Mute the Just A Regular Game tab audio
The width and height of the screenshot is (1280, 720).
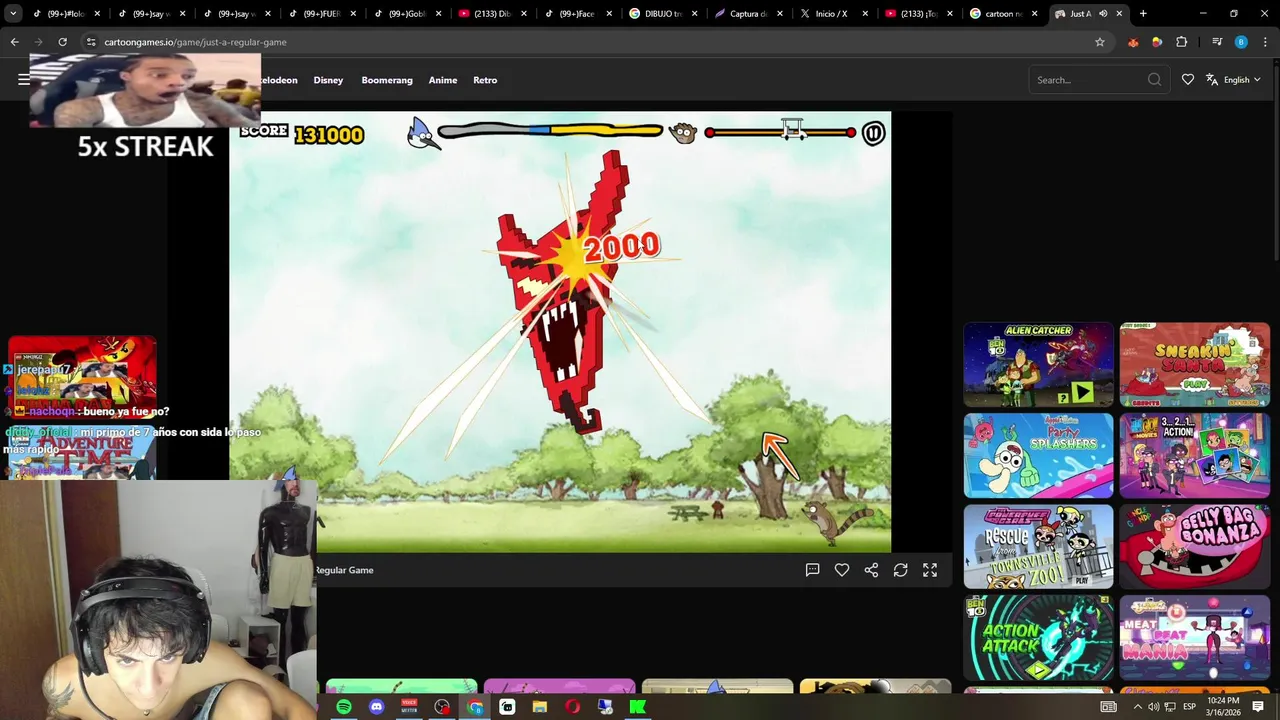pyautogui.click(x=1103, y=14)
